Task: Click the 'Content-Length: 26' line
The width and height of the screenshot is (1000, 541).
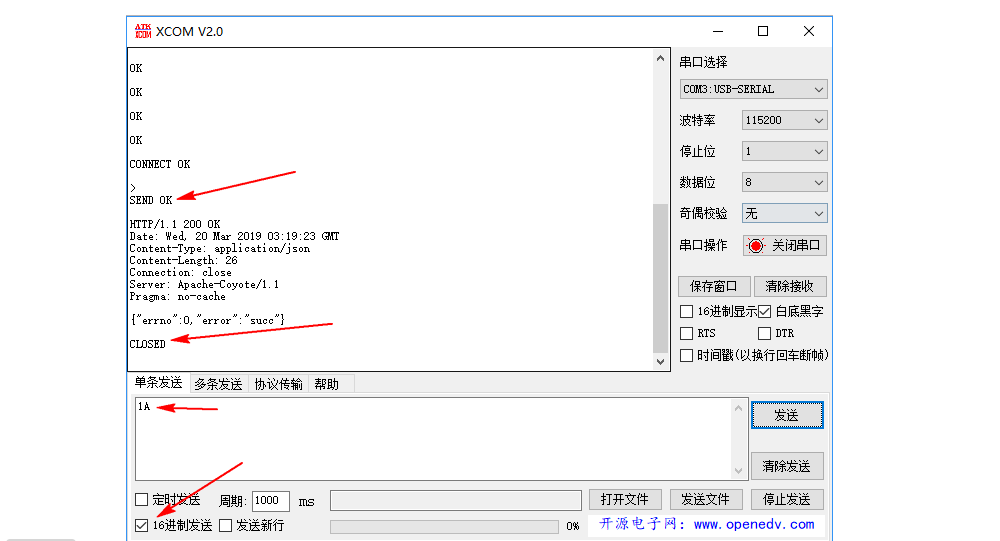Action: coord(183,260)
